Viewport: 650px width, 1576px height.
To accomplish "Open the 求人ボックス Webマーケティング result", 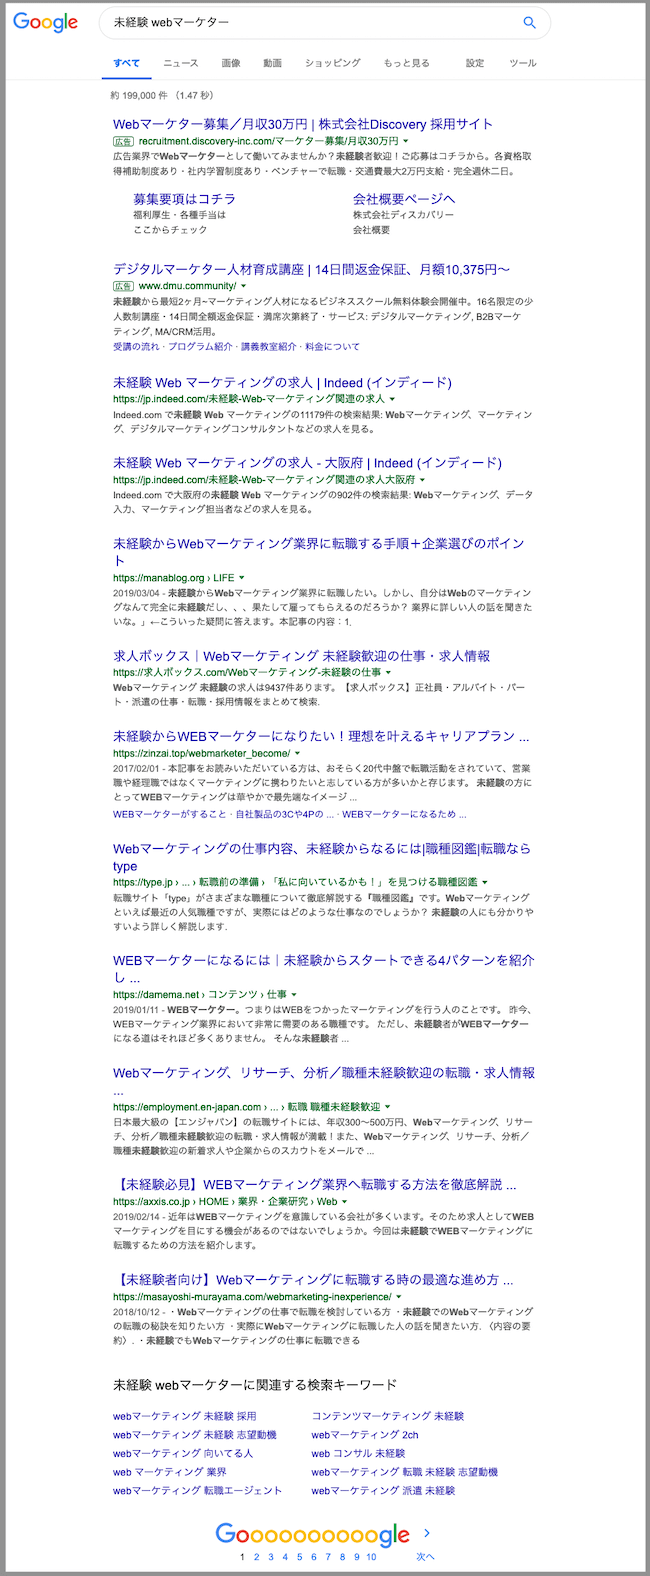I will tap(301, 656).
